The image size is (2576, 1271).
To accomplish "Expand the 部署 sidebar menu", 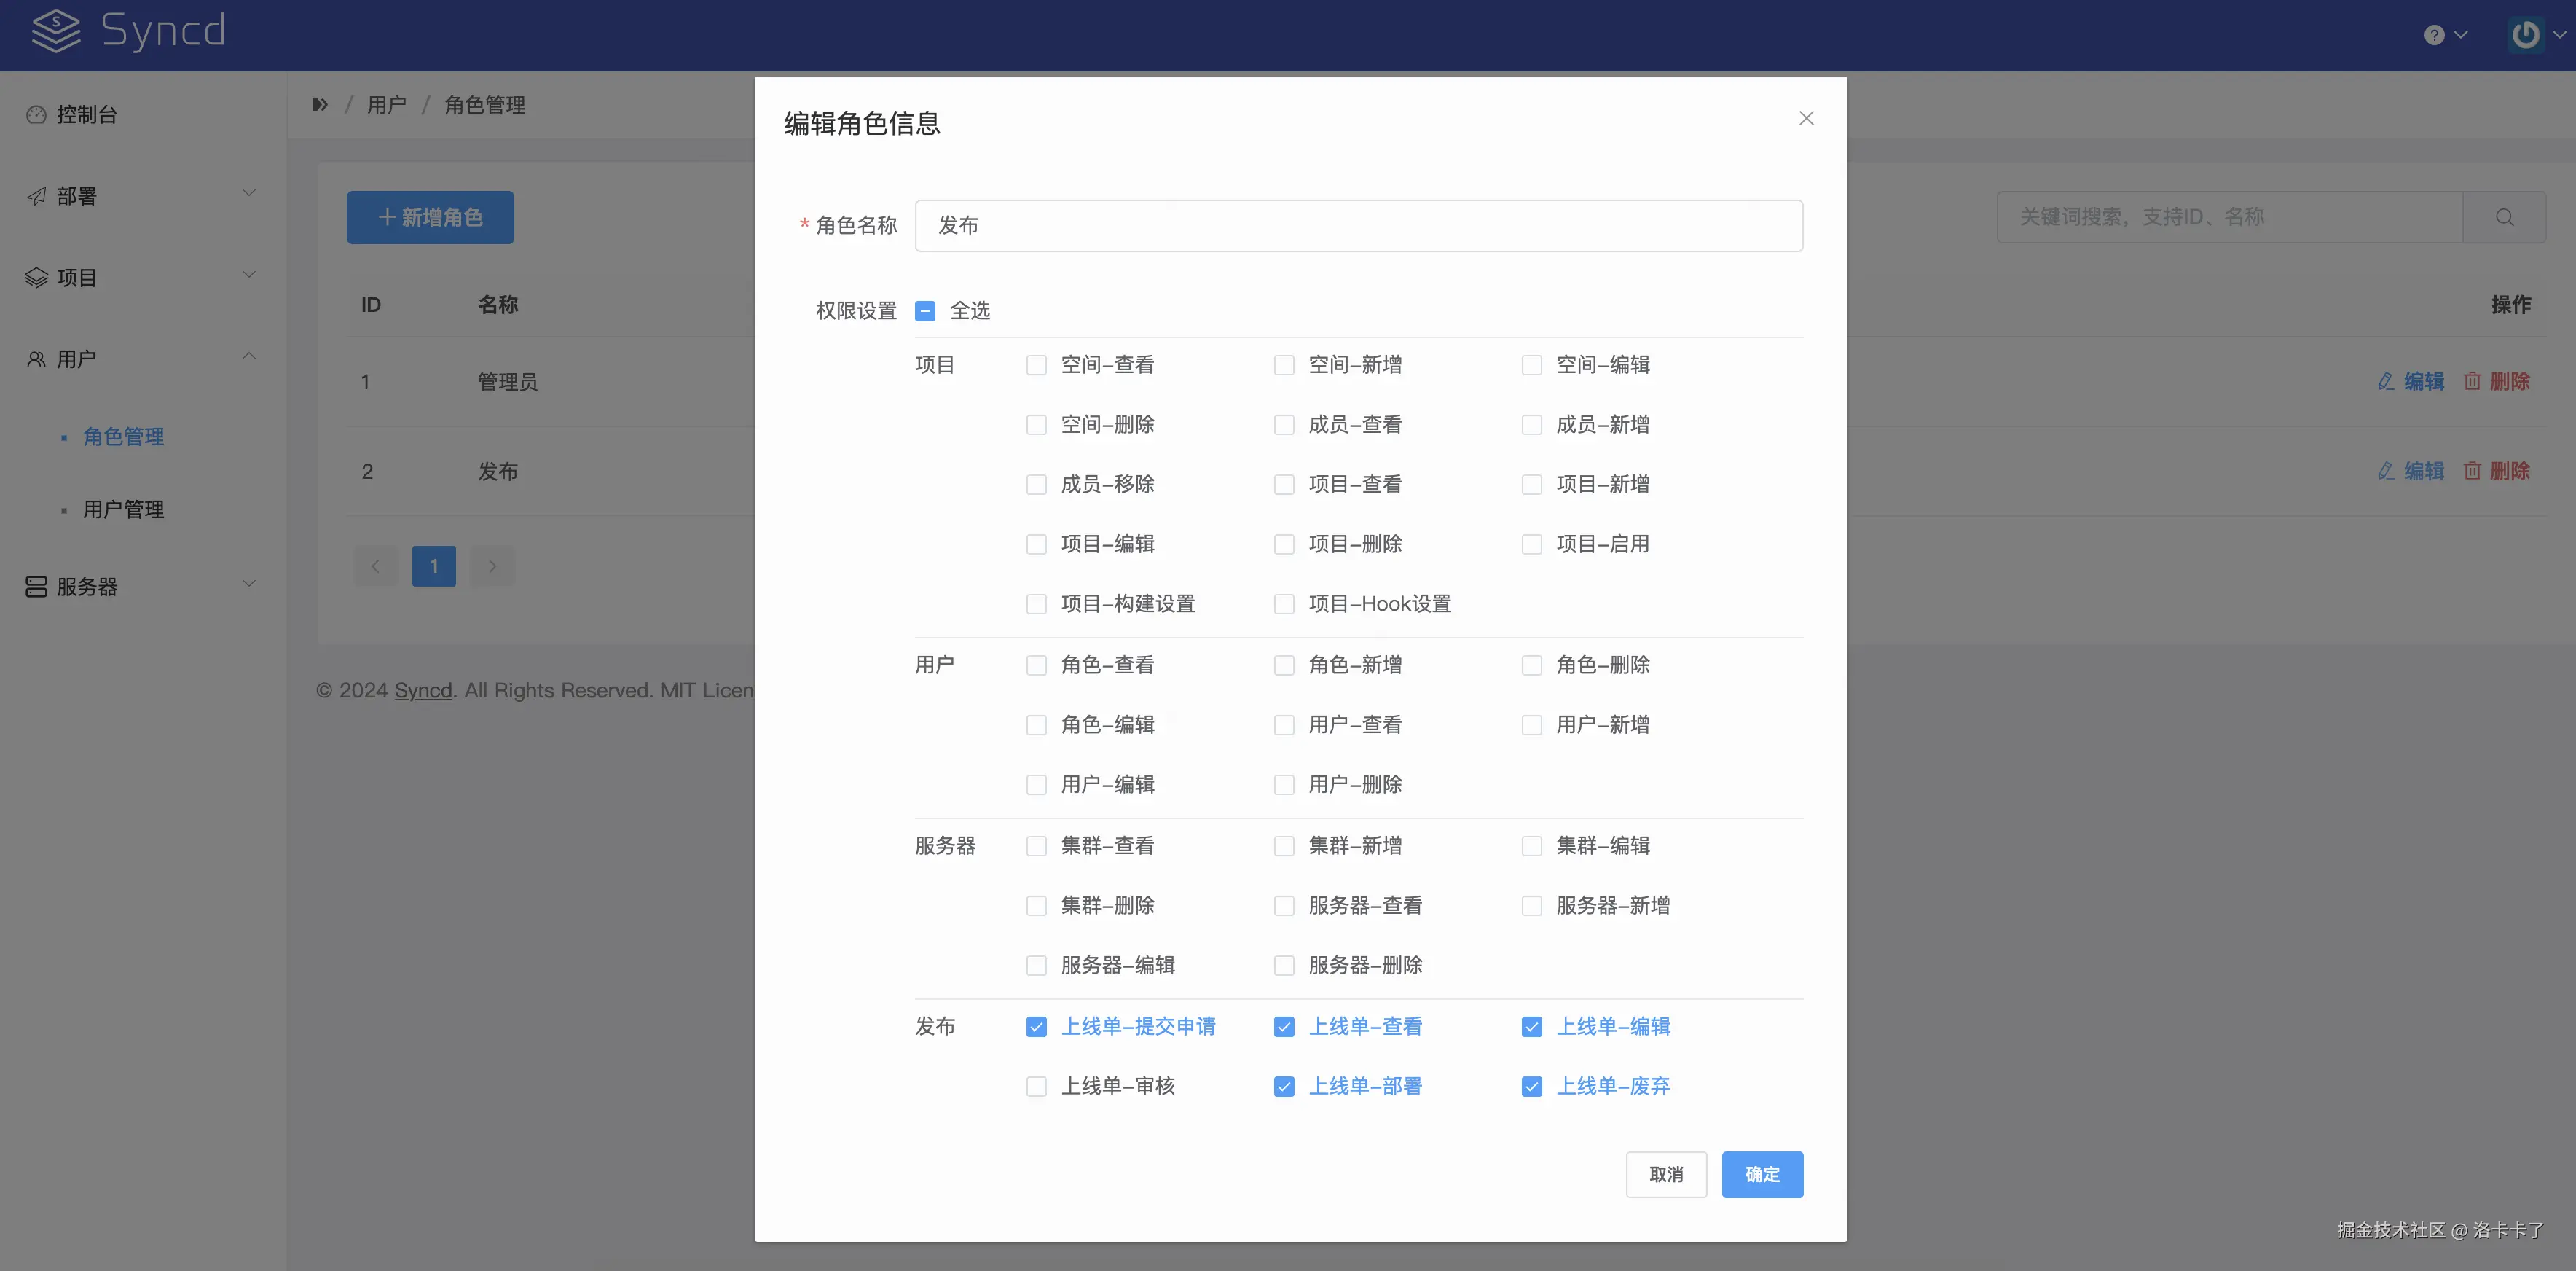I will 140,196.
